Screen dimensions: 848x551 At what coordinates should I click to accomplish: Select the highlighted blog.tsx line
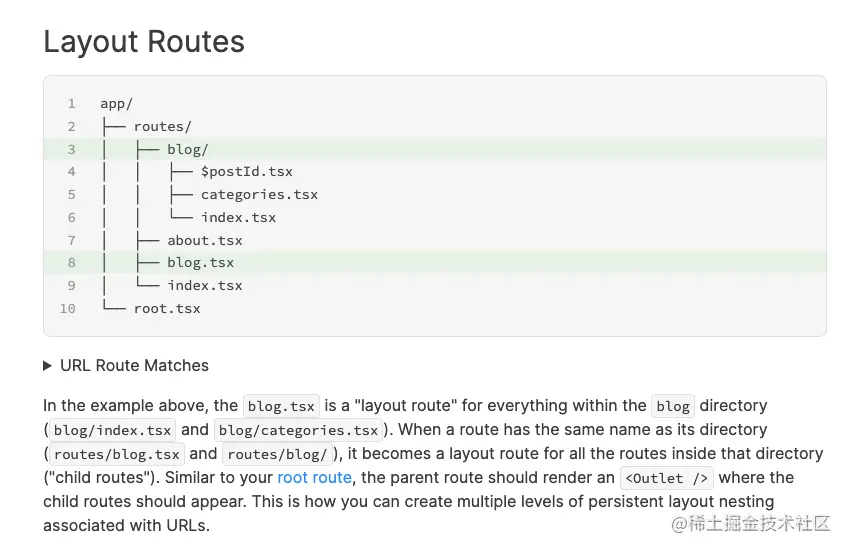pos(200,263)
